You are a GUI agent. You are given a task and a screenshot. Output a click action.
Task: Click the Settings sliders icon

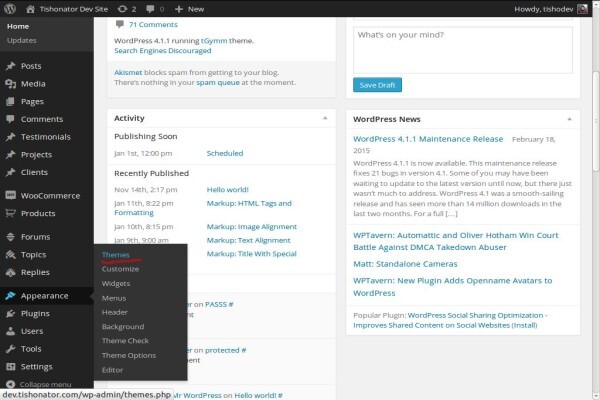10,367
